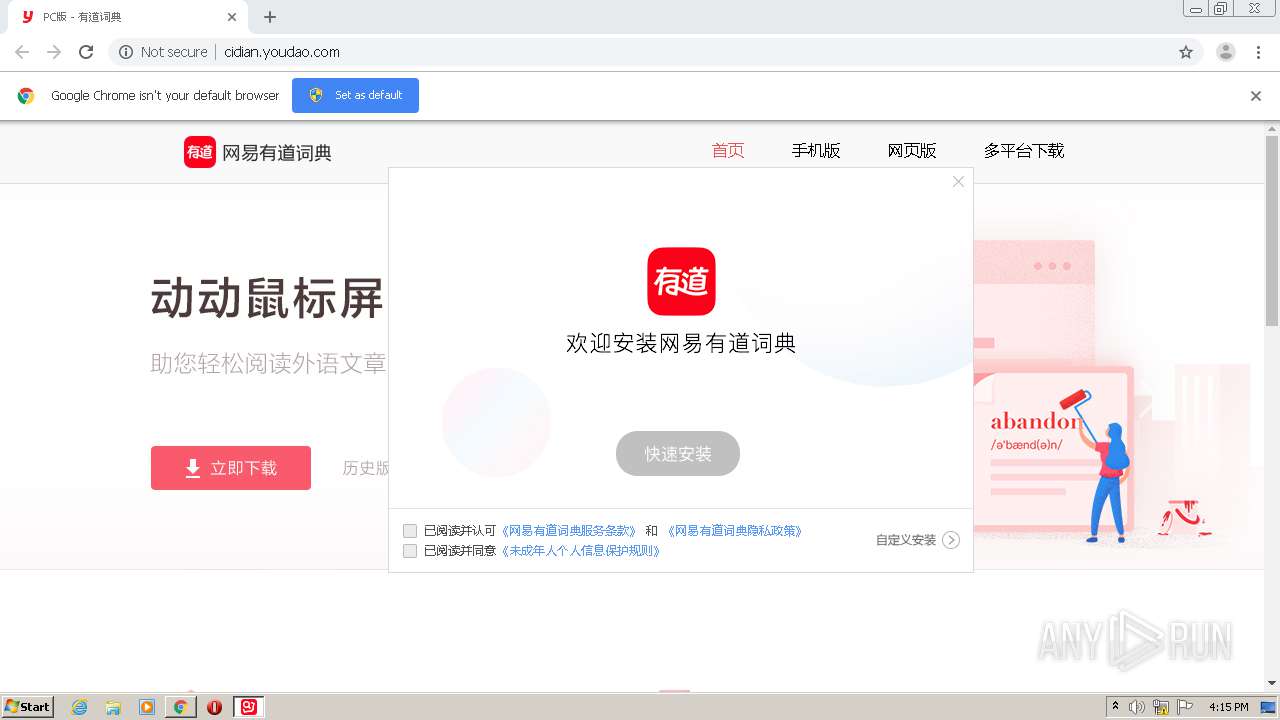Screen dimensions: 1280x720
Task: Click the Set as default button
Action: pyautogui.click(x=355, y=96)
